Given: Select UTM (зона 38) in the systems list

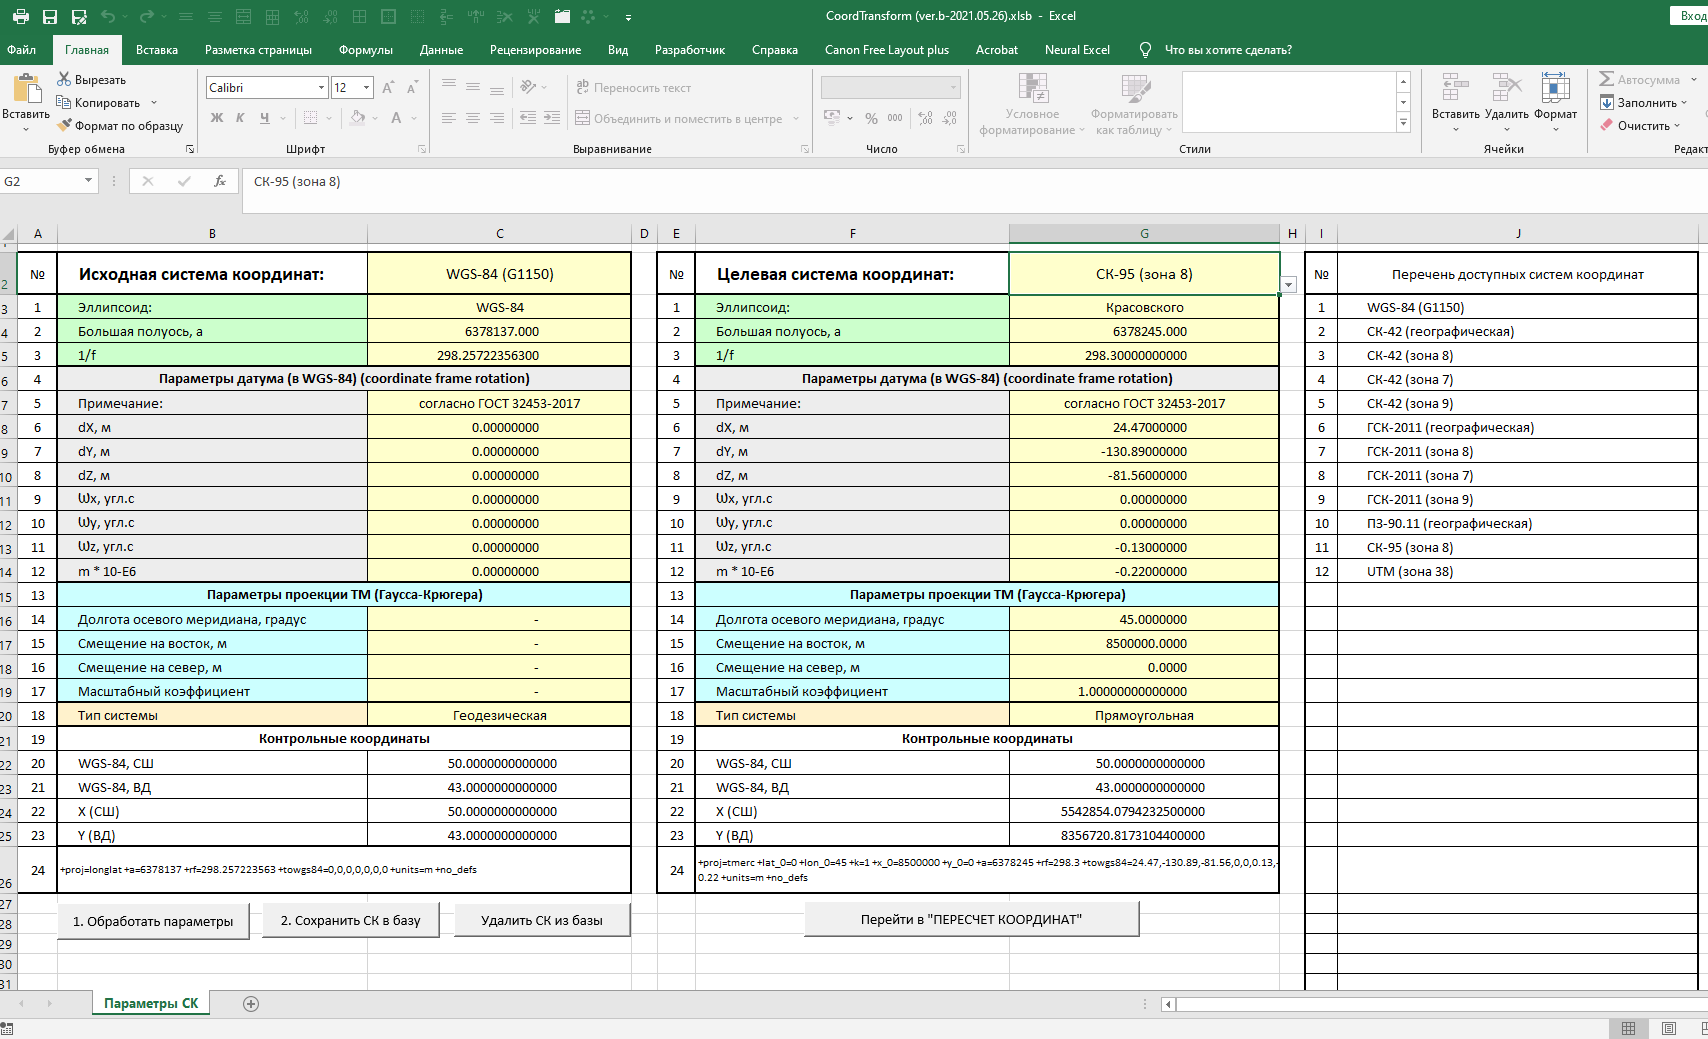Looking at the screenshot, I should 1410,572.
